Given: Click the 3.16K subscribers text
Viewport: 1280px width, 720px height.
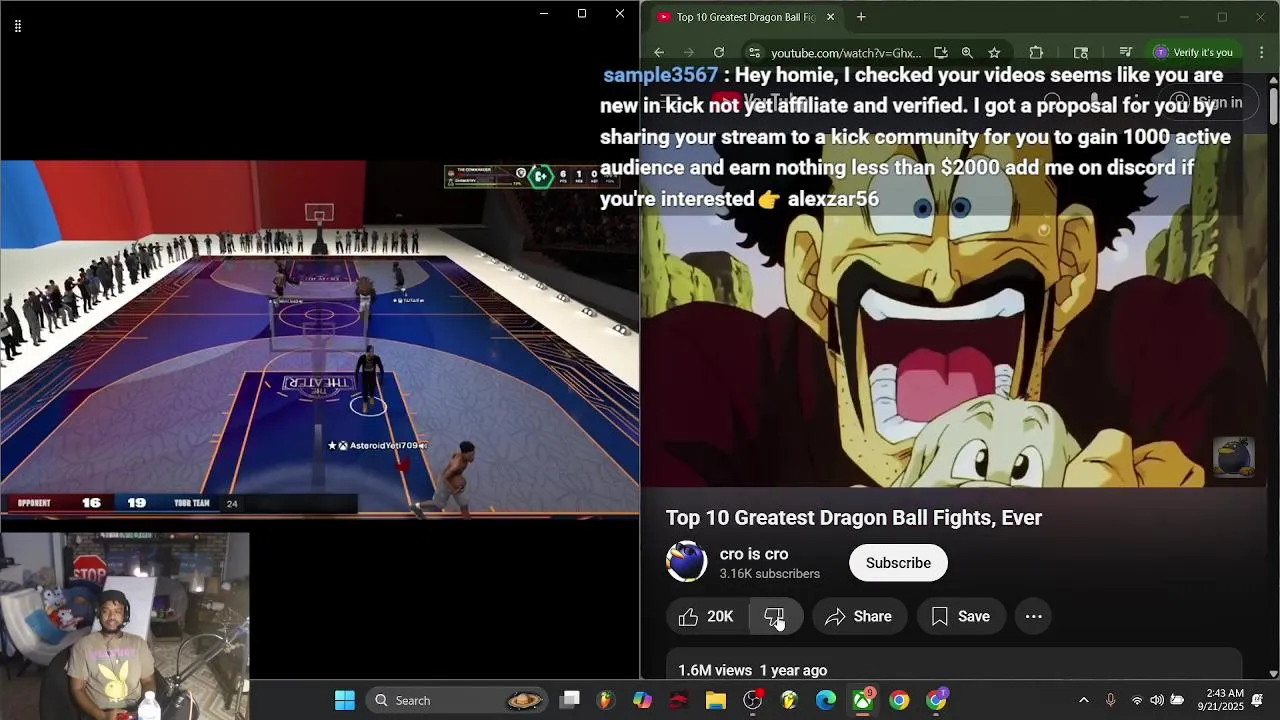Looking at the screenshot, I should point(770,574).
